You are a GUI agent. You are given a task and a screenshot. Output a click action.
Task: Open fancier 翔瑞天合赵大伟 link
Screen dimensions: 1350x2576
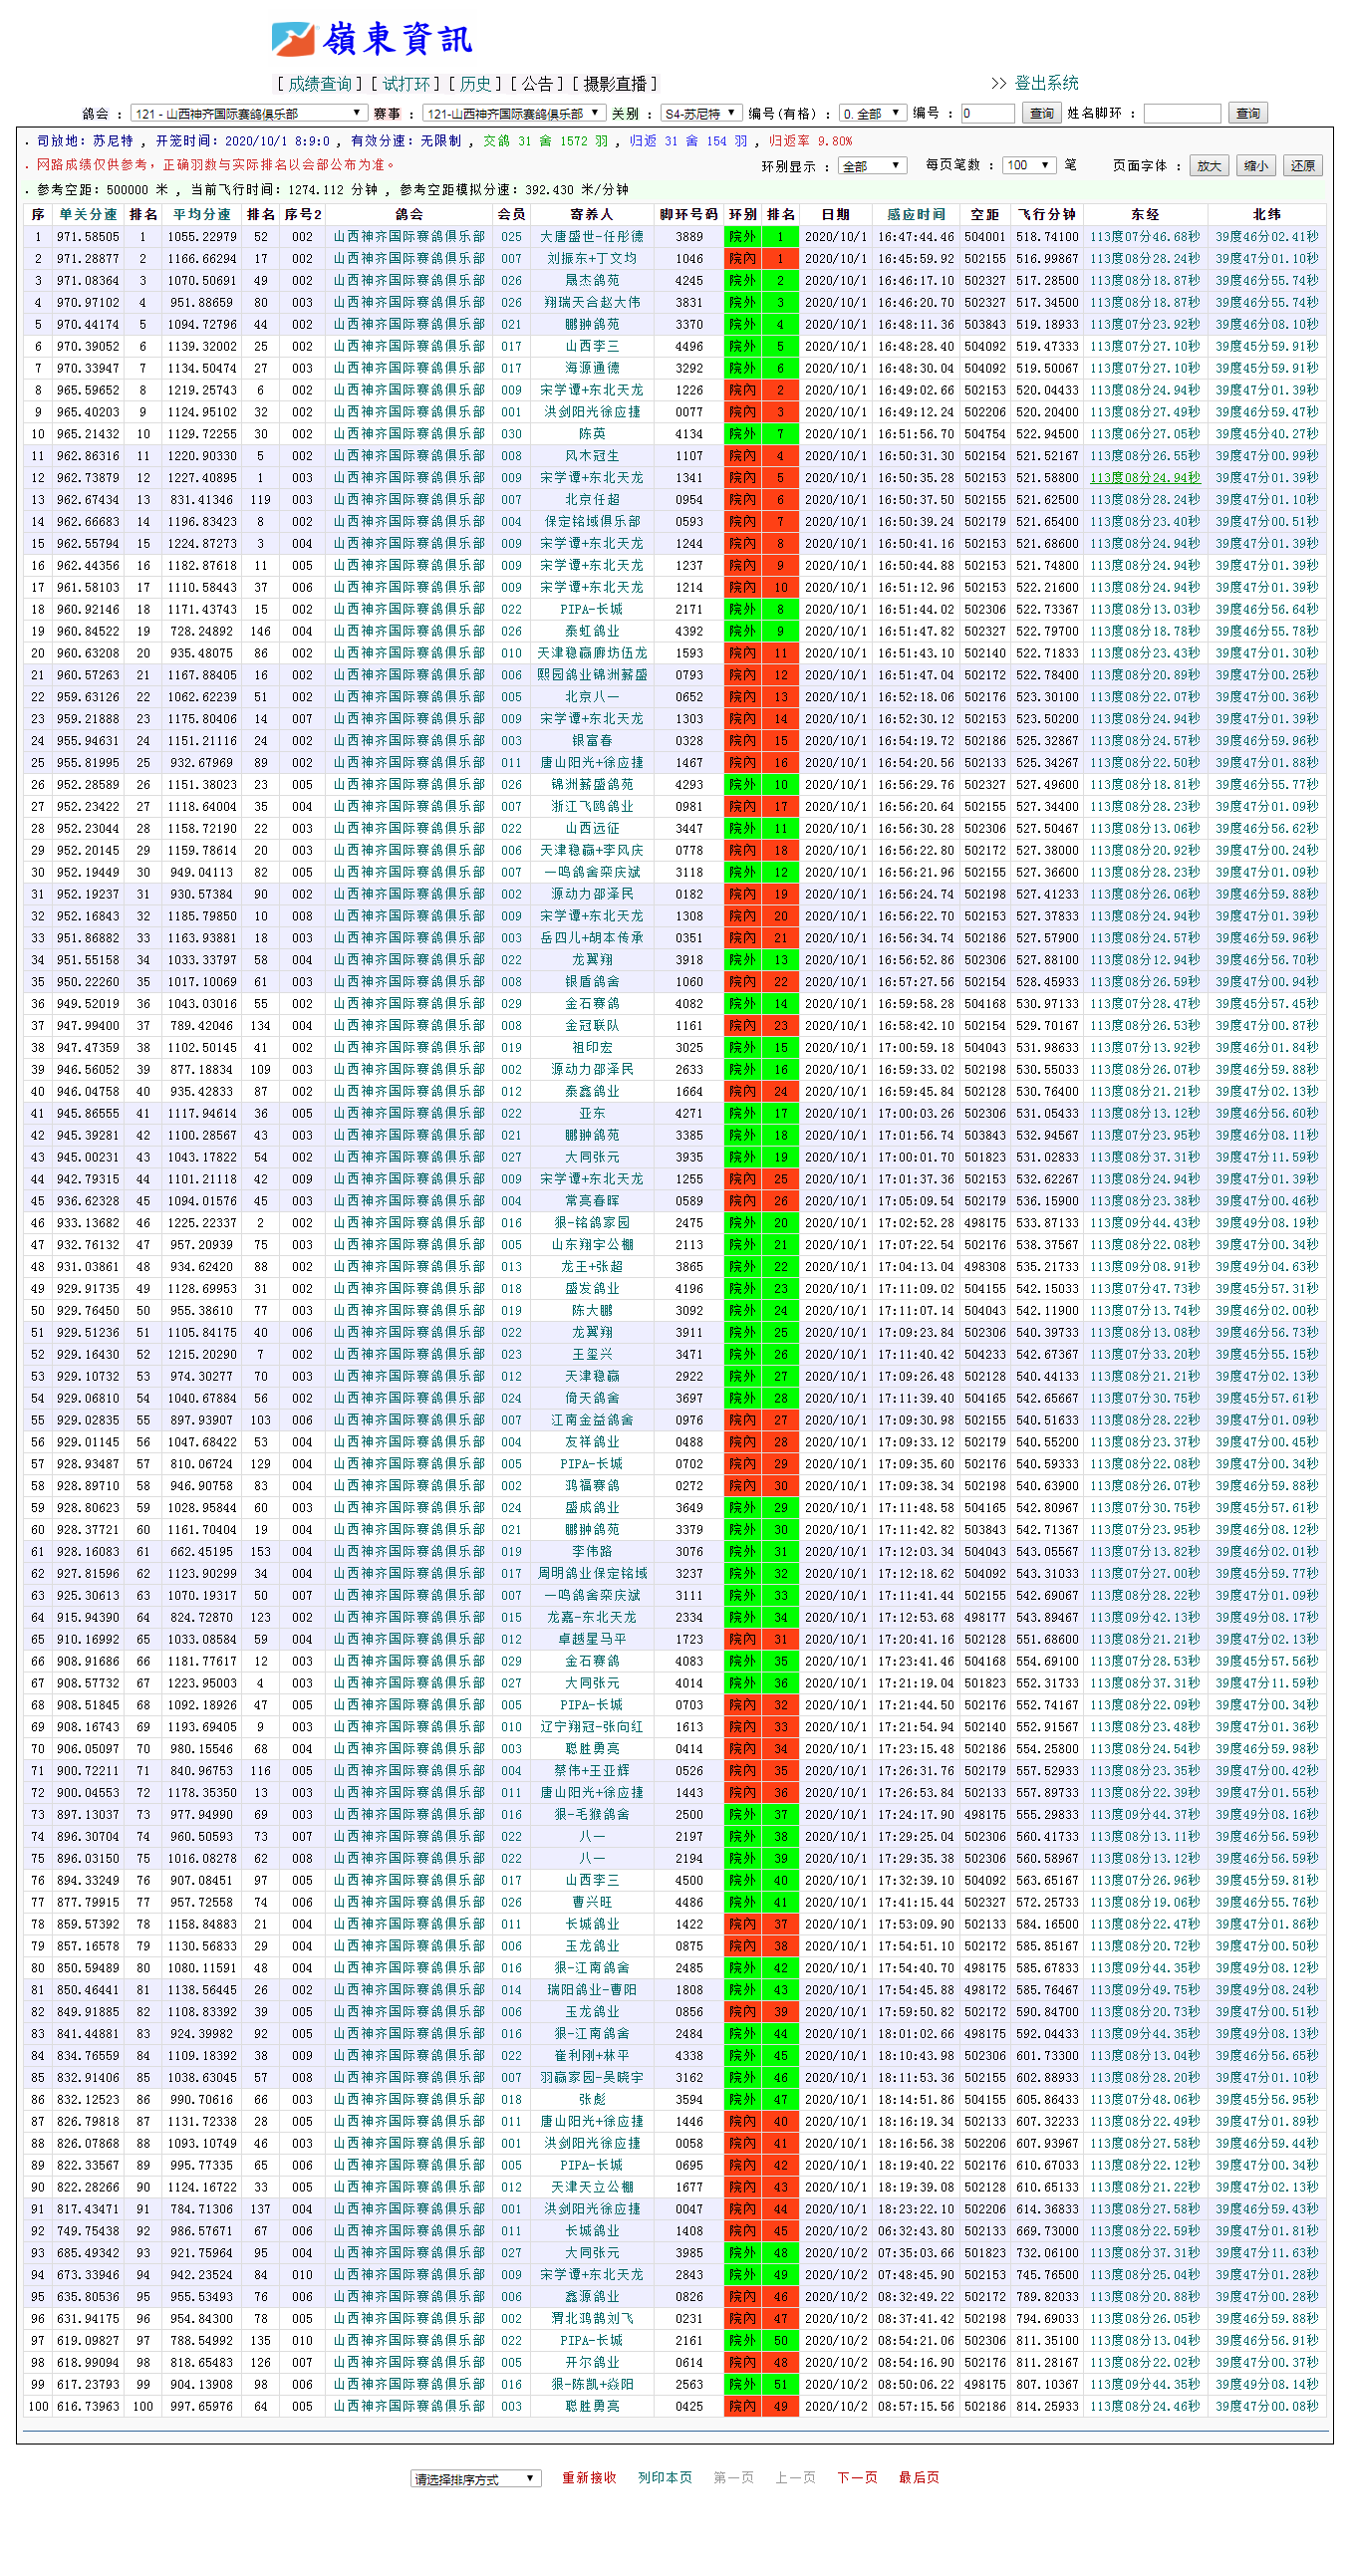592,302
